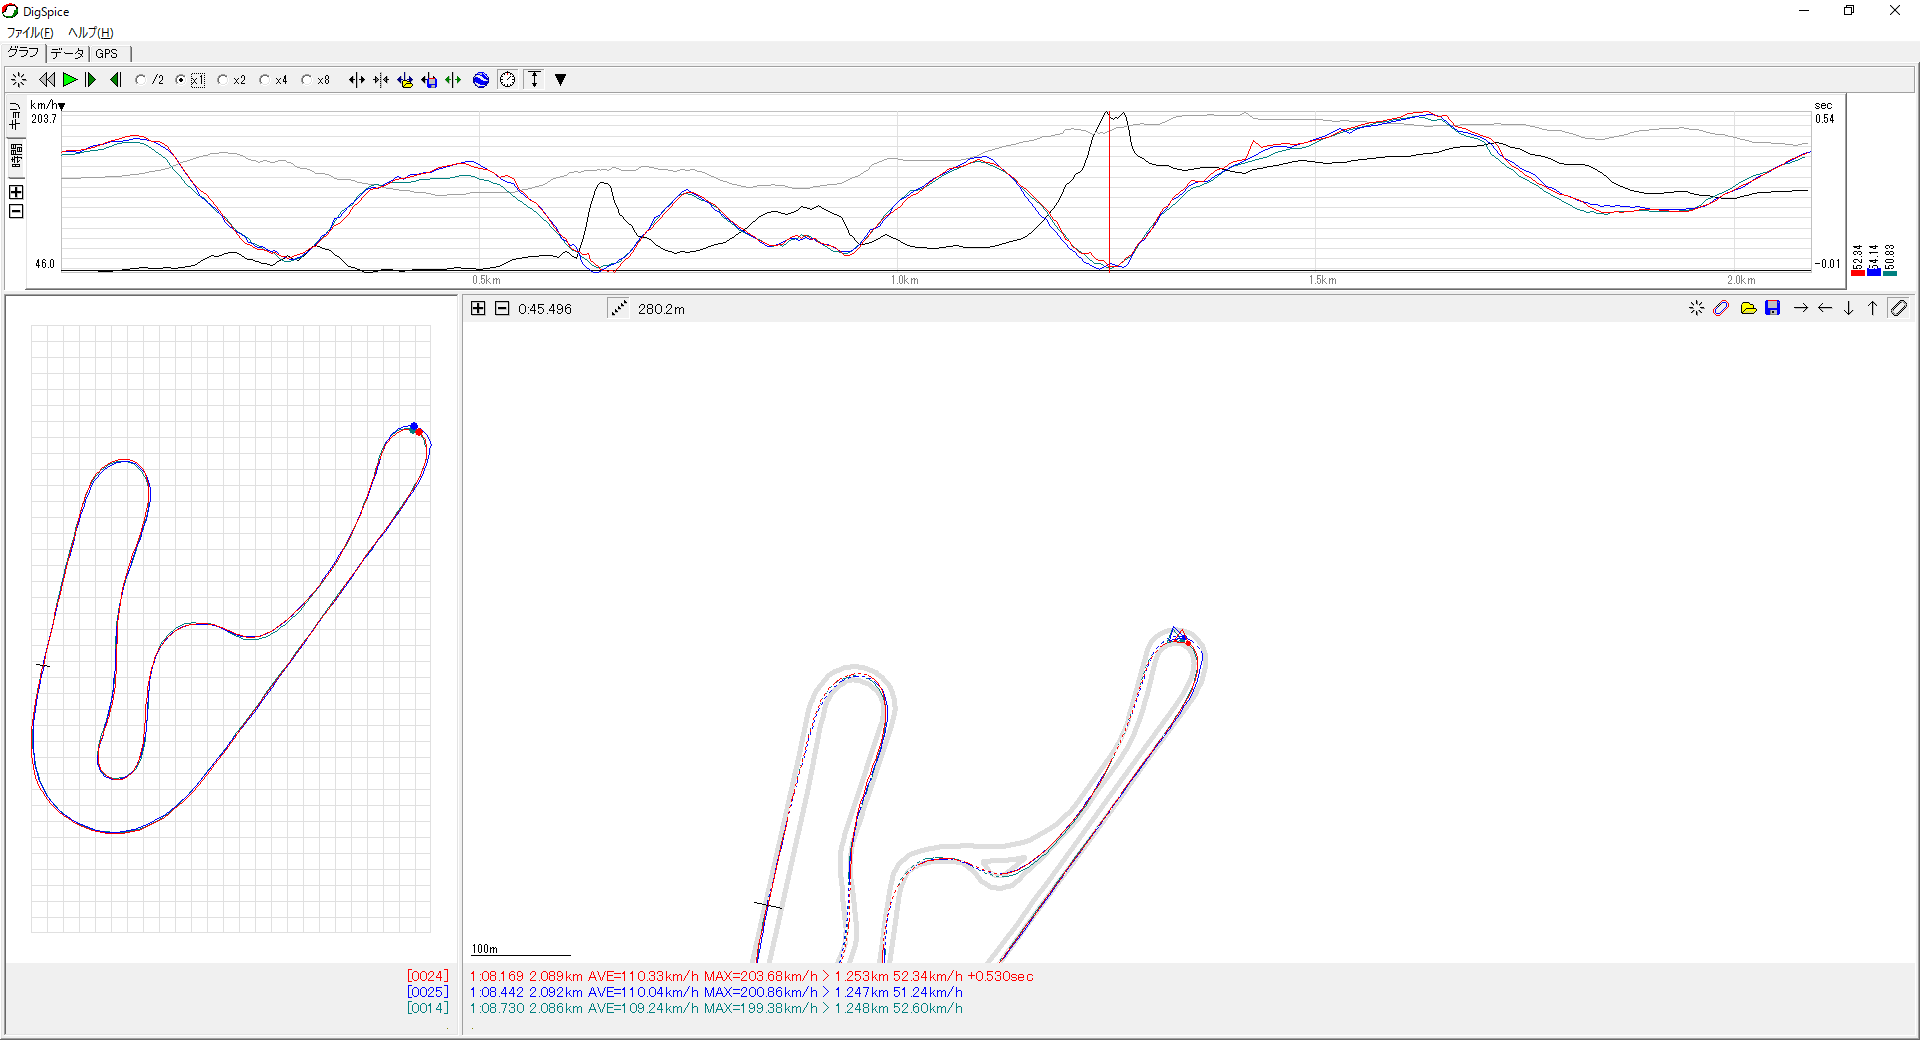Zoom in map with plus button
The width and height of the screenshot is (1920, 1040).
pyautogui.click(x=478, y=309)
